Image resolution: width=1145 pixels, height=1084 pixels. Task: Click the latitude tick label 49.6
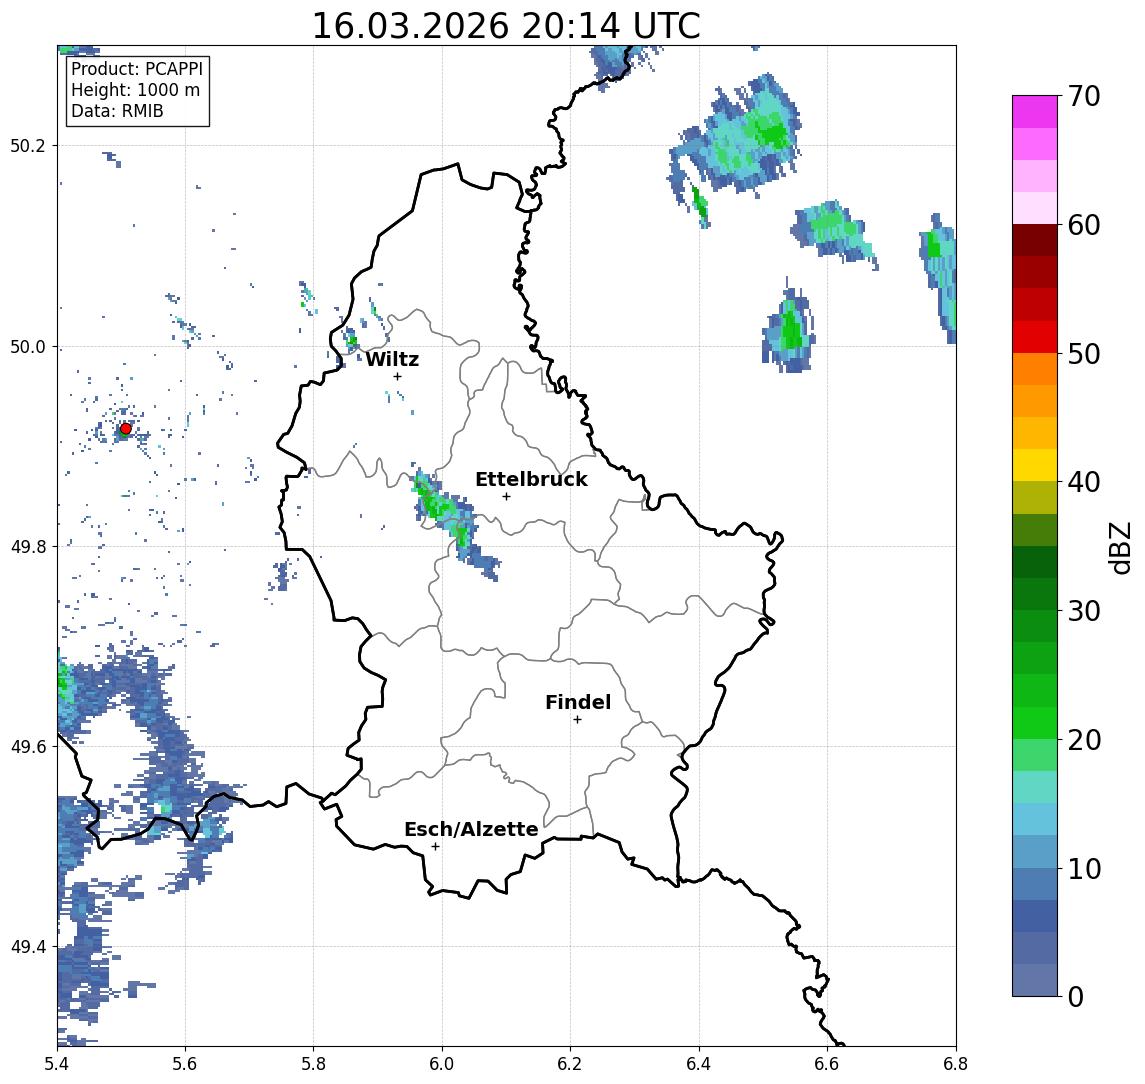coord(28,747)
